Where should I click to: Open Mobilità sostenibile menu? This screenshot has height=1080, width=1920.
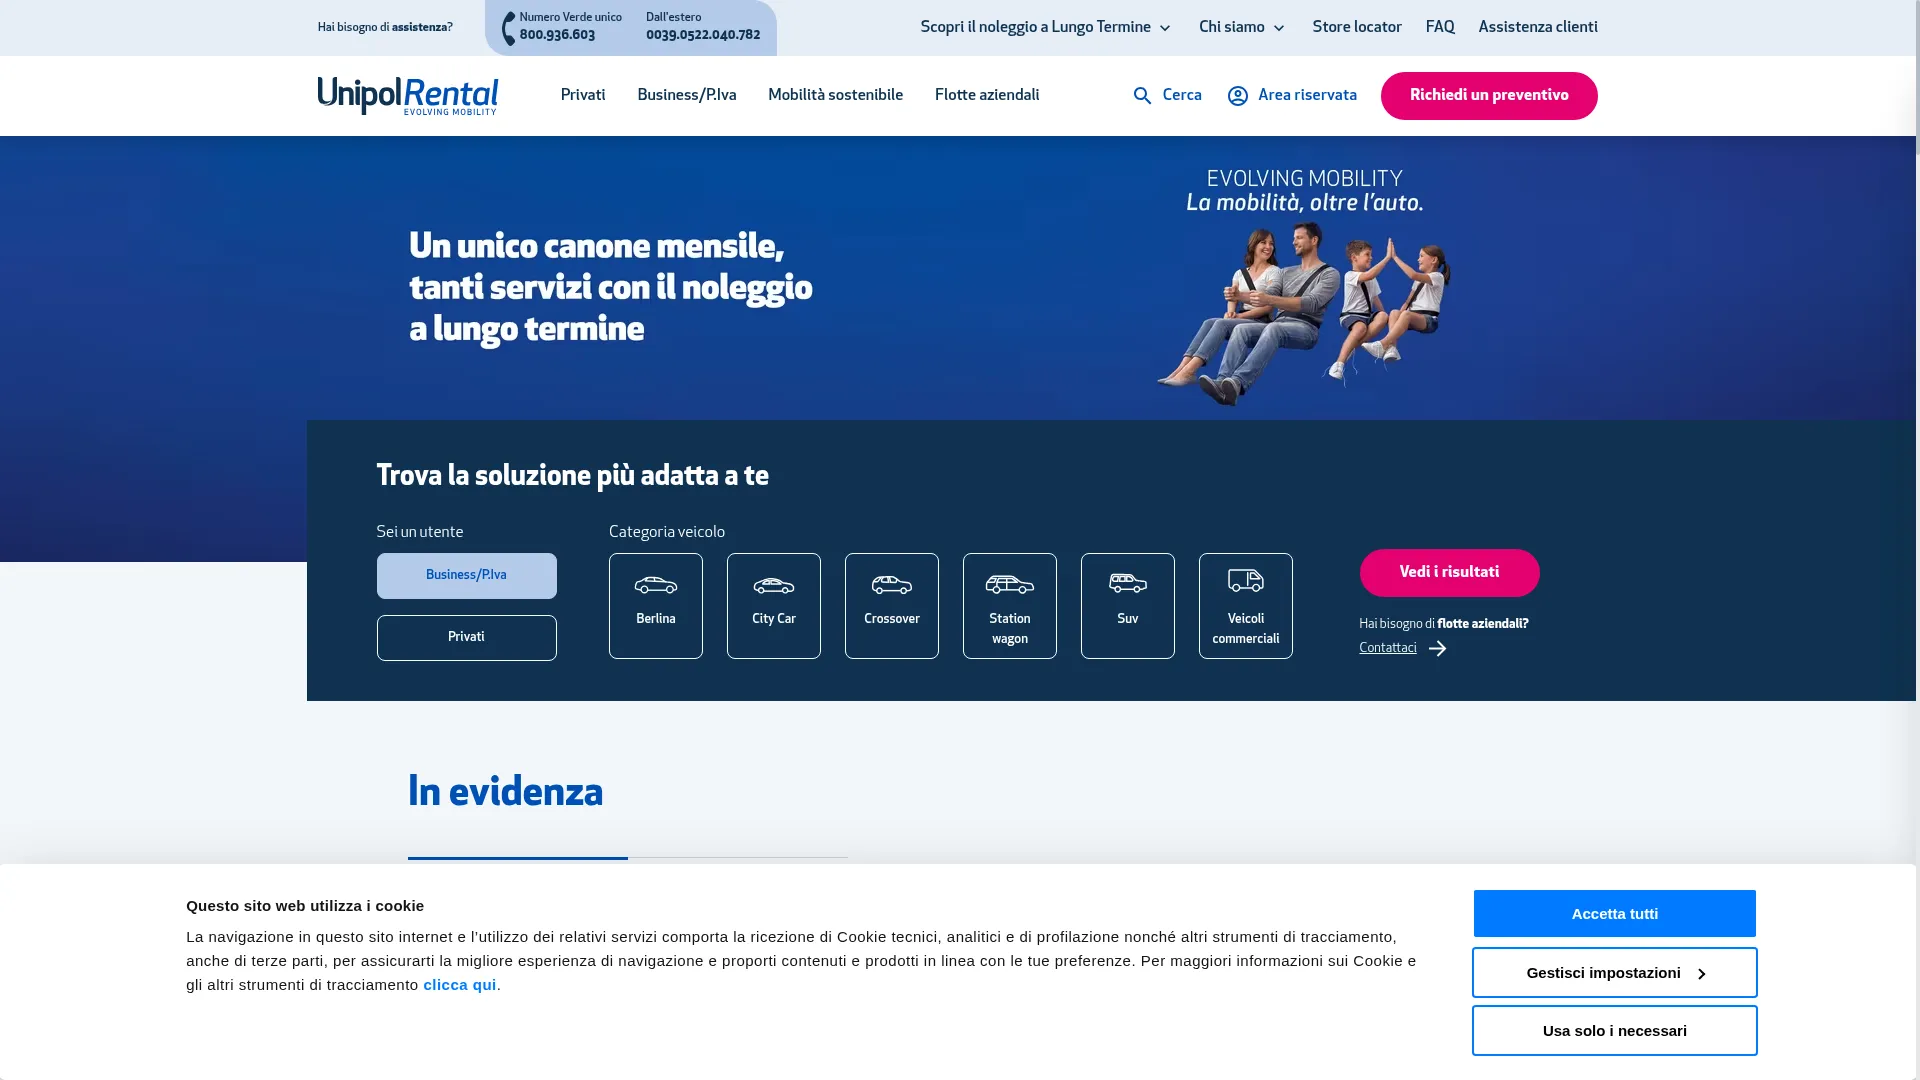(x=836, y=96)
